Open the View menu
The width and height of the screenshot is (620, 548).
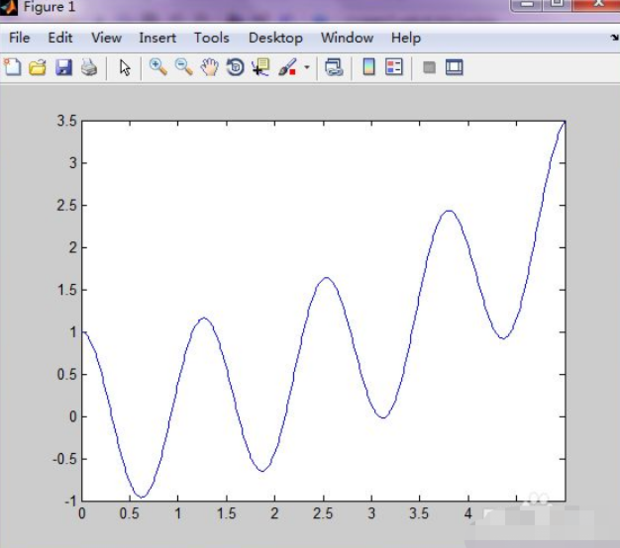tap(106, 38)
